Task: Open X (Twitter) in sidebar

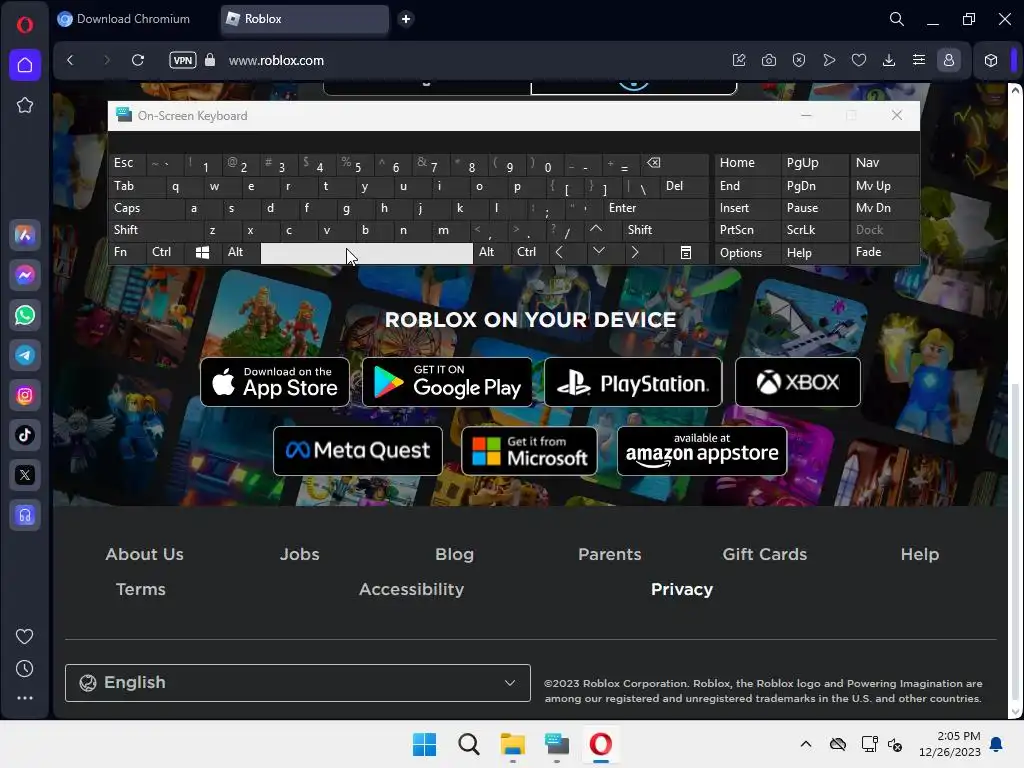Action: point(25,475)
